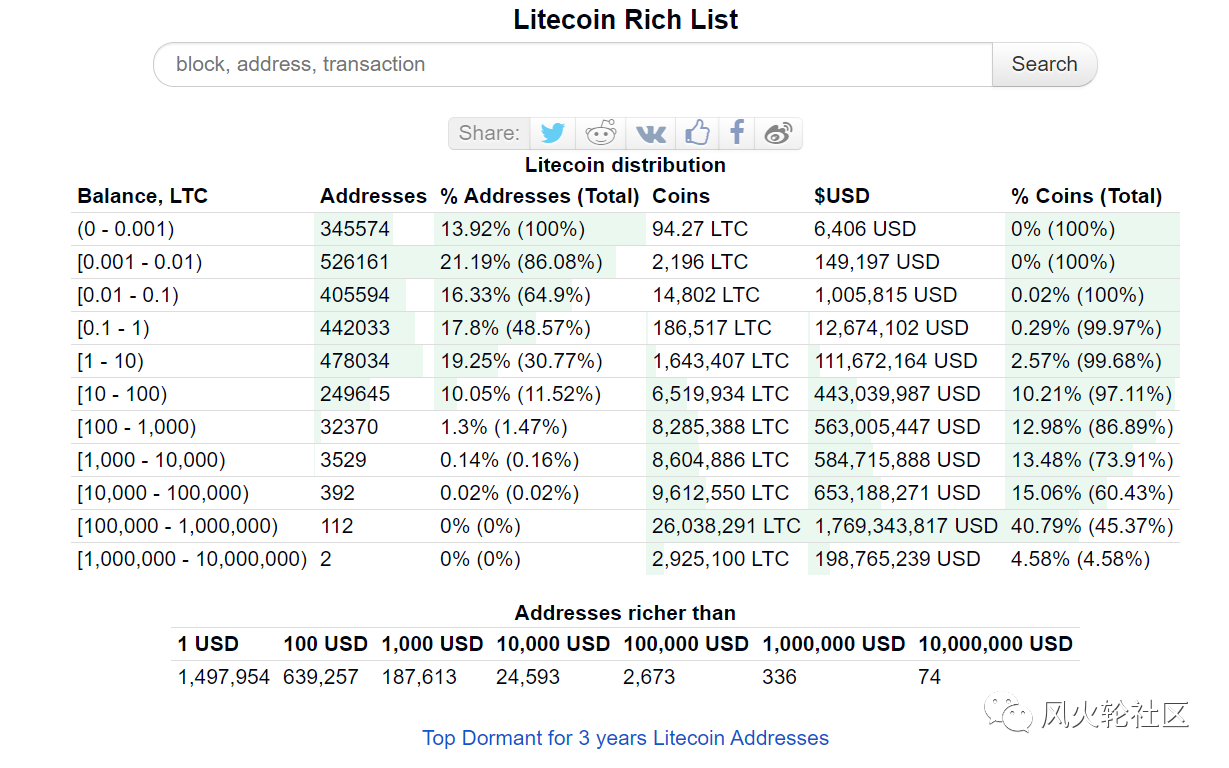Image resolution: width=1229 pixels, height=768 pixels.
Task: Click the 26,038,291 LTC coins cell
Action: pos(727,526)
